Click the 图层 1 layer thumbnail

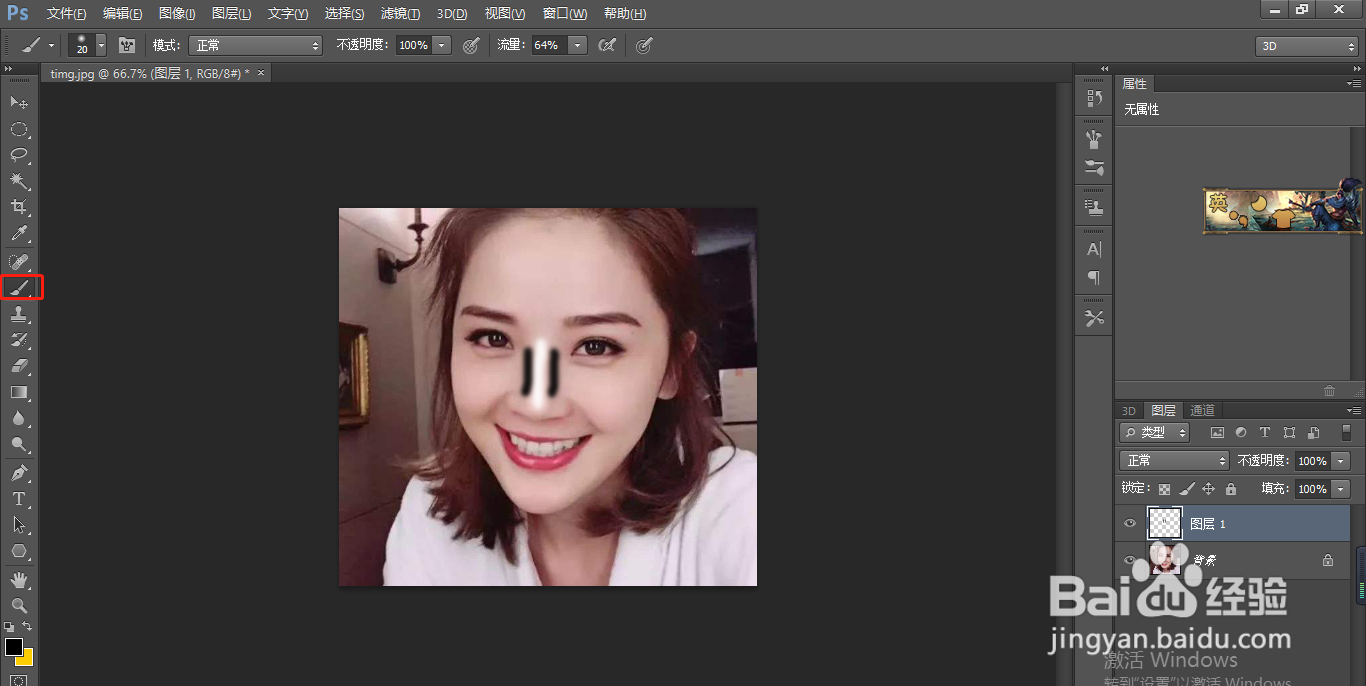point(1164,523)
